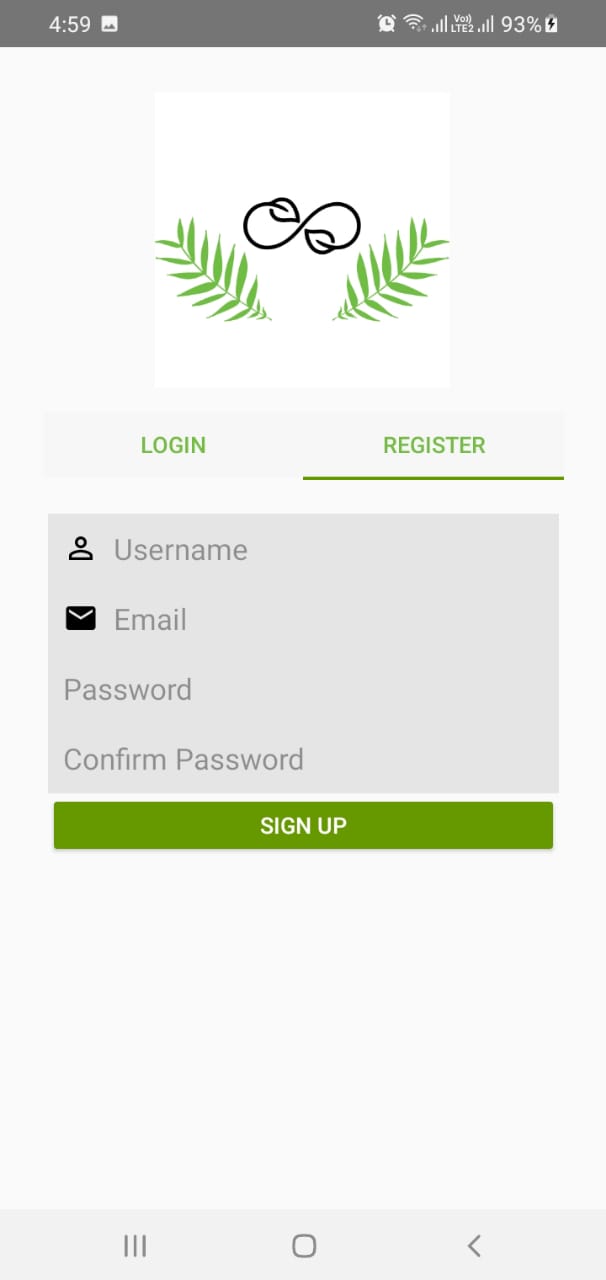This screenshot has height=1280, width=606.
Task: Open recent apps from navigation bar
Action: click(x=135, y=1245)
